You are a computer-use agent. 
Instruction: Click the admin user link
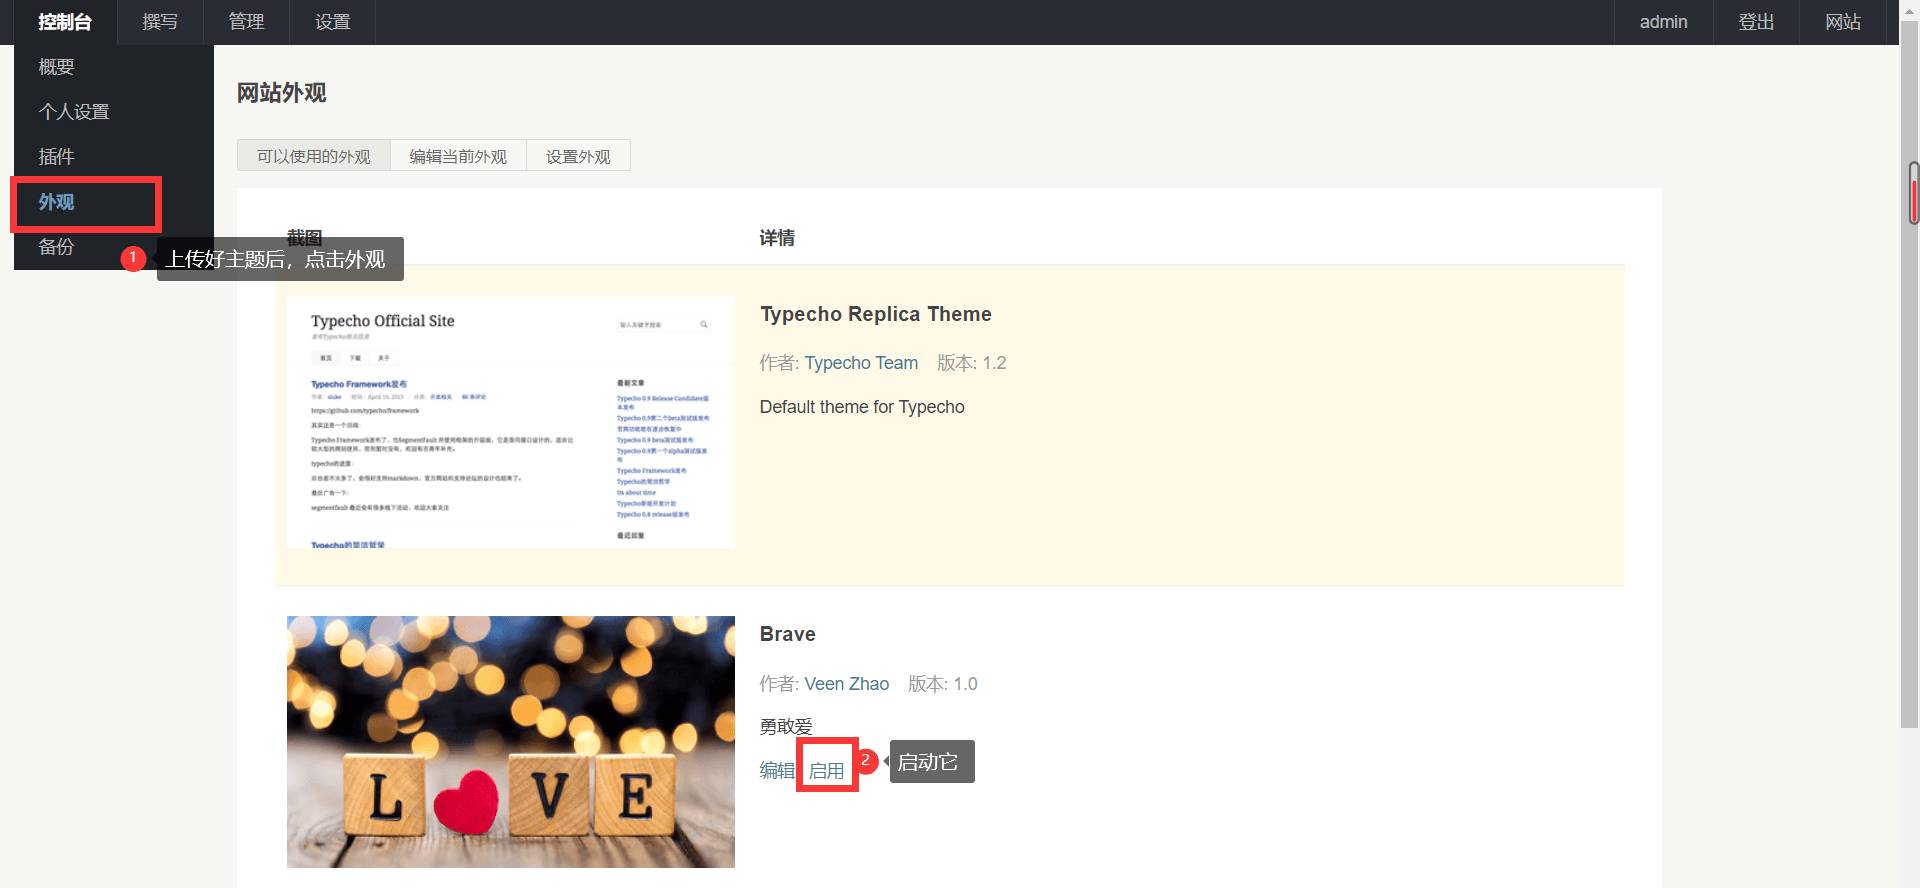point(1663,22)
